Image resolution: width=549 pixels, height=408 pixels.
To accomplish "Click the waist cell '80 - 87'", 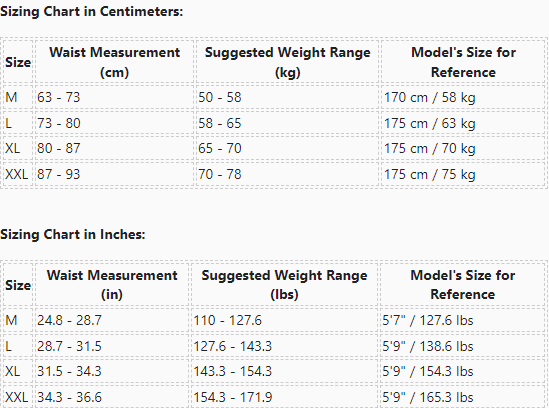I will point(59,148).
